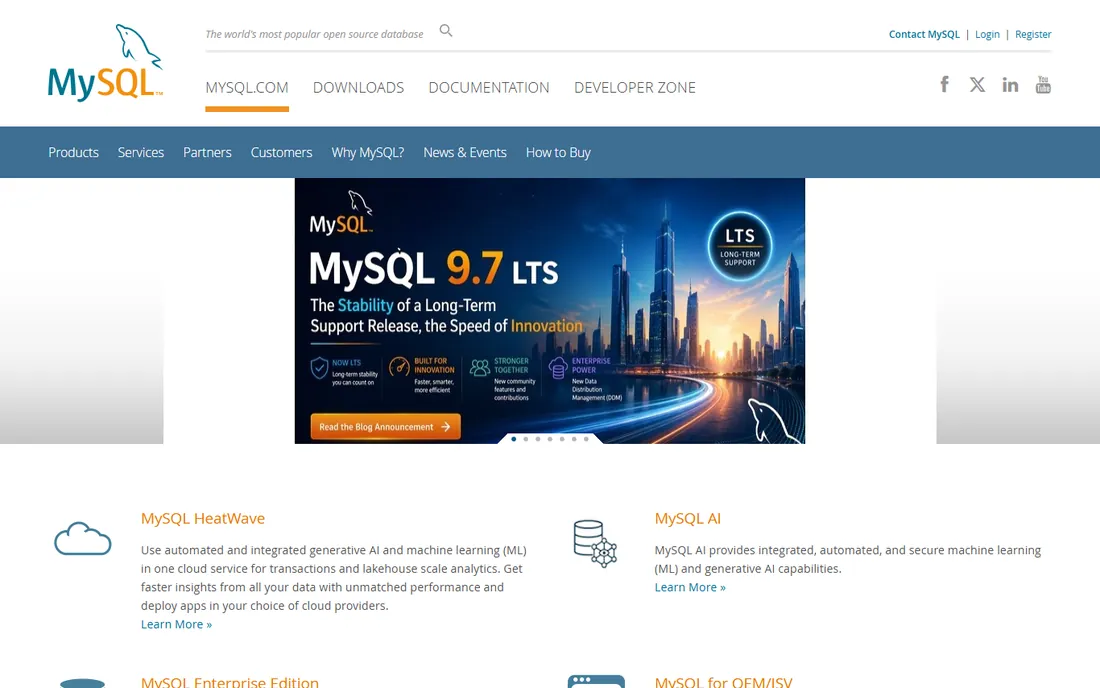This screenshot has height=688, width=1100.
Task: Open the Why MySQL? menu
Action: point(368,152)
